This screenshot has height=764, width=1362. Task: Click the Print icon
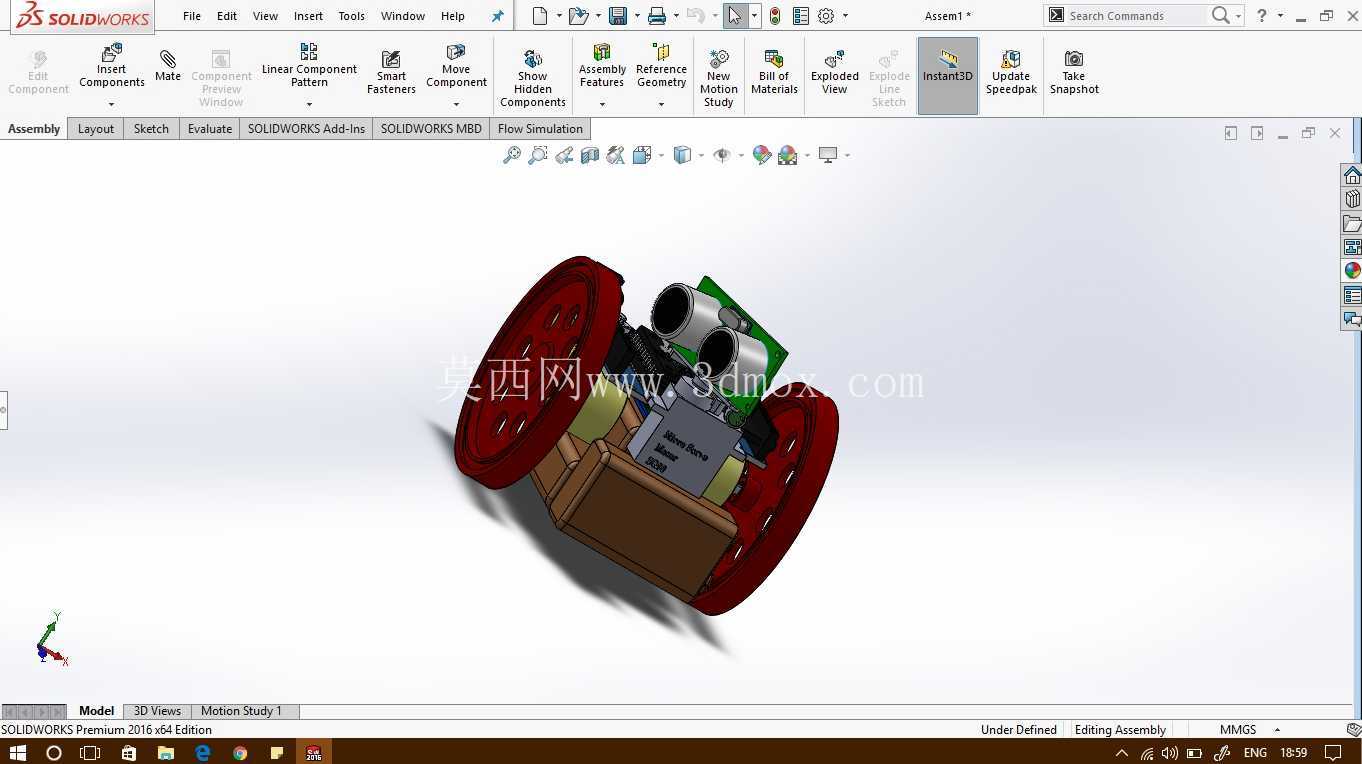click(657, 16)
